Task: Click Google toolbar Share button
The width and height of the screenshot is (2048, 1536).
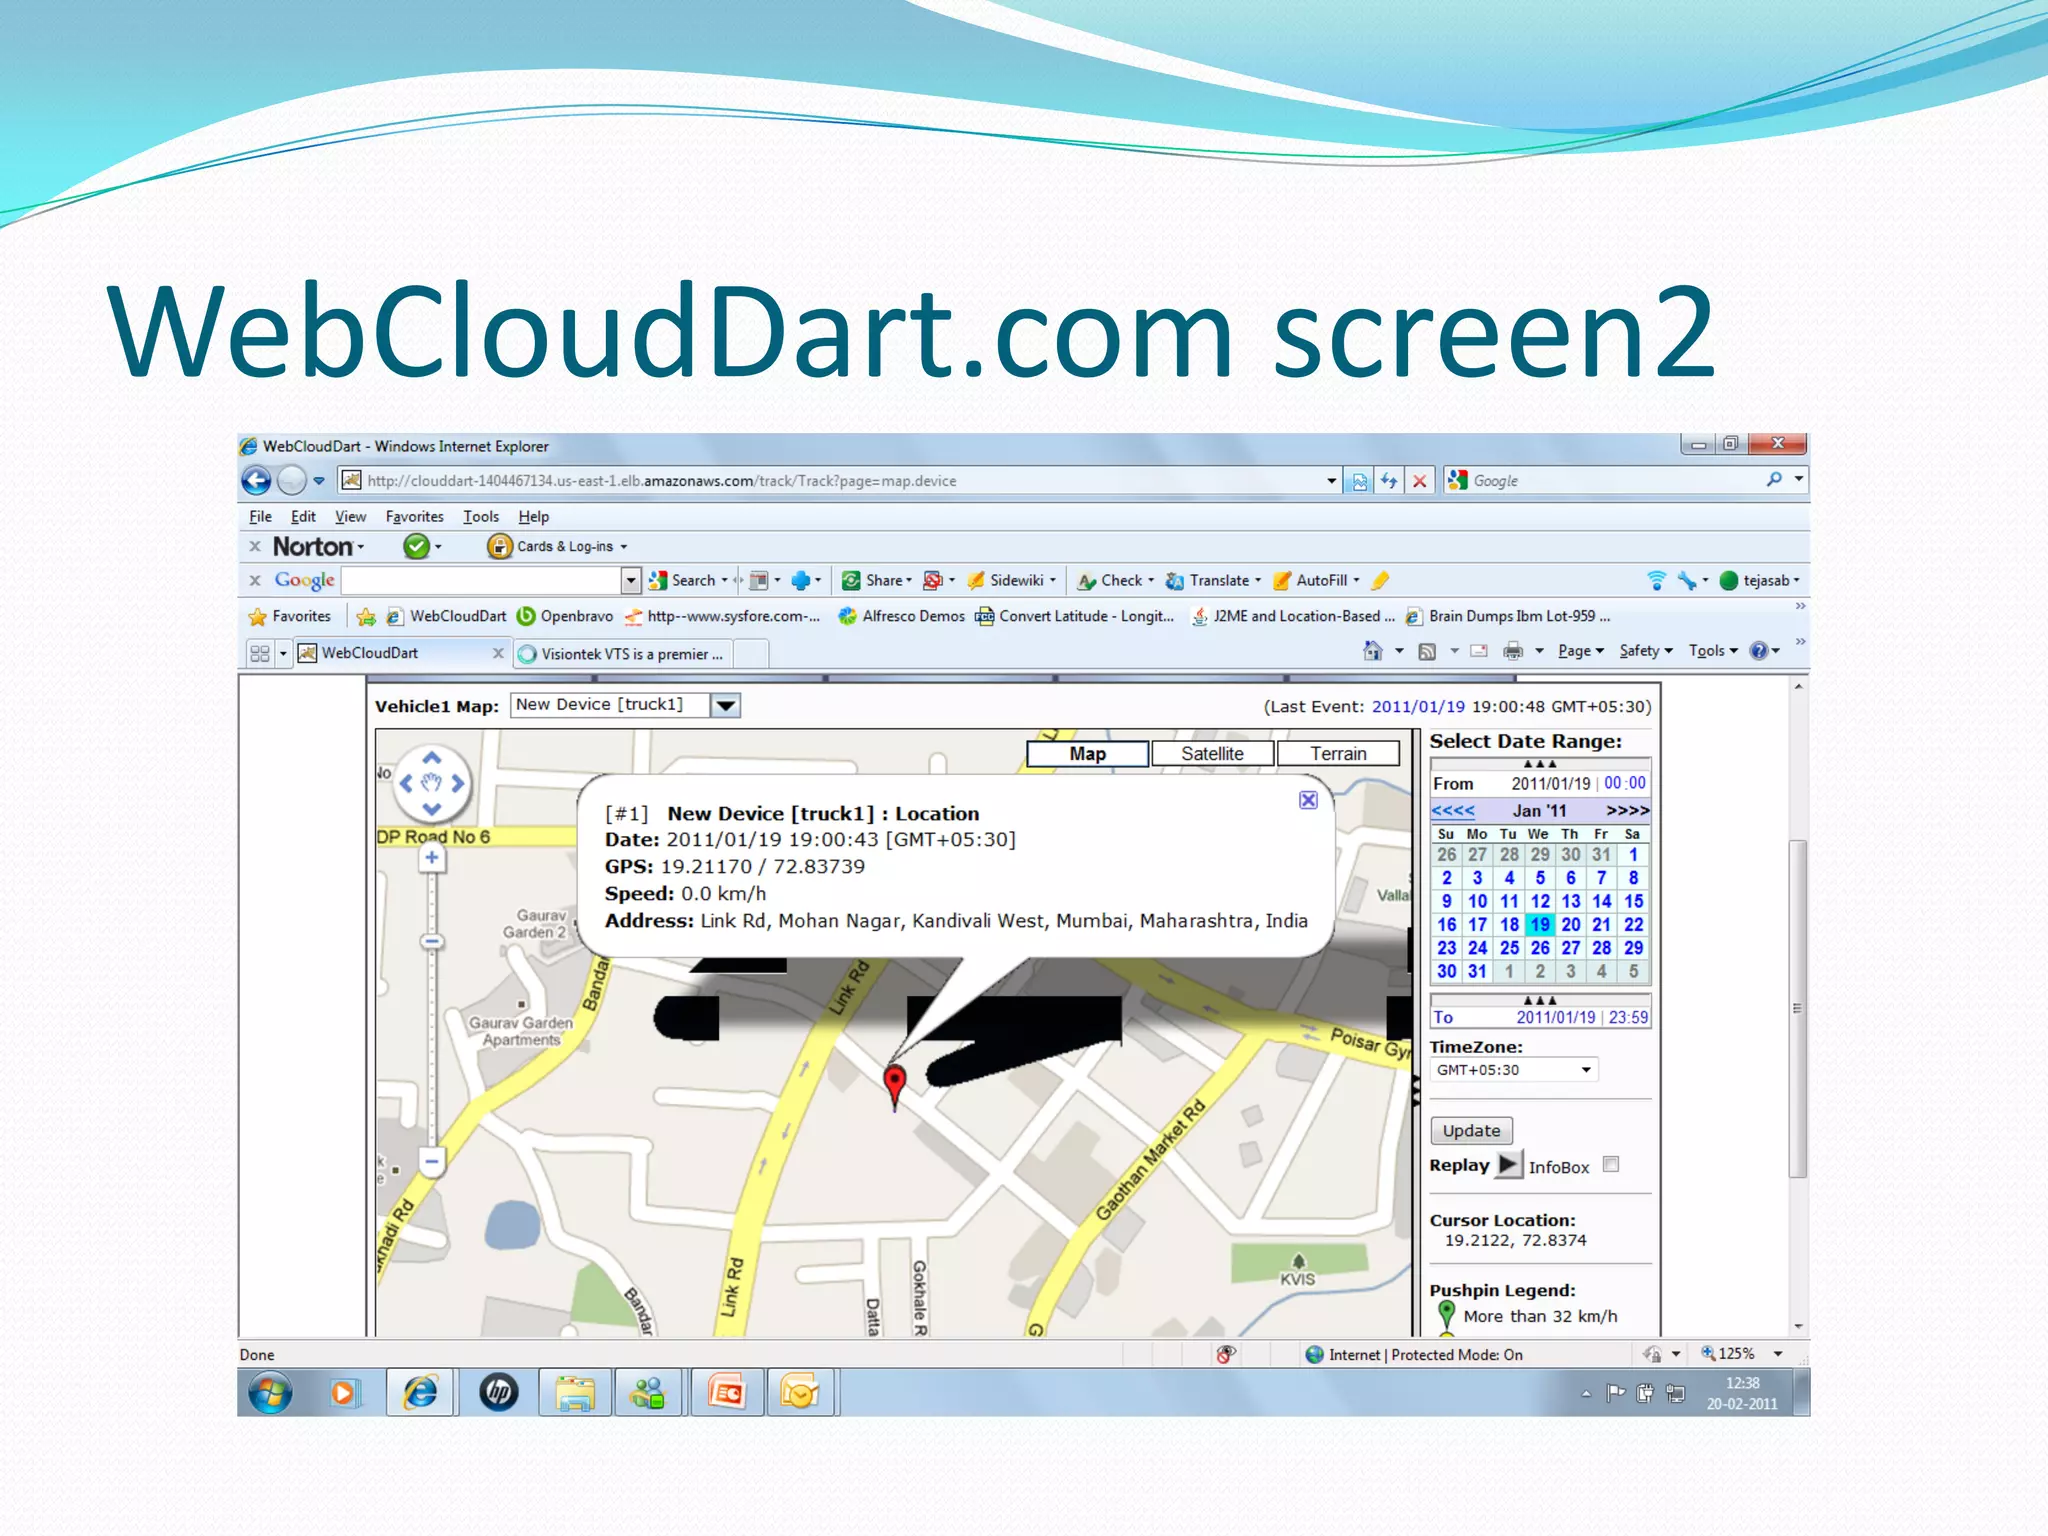Action: pos(878,580)
